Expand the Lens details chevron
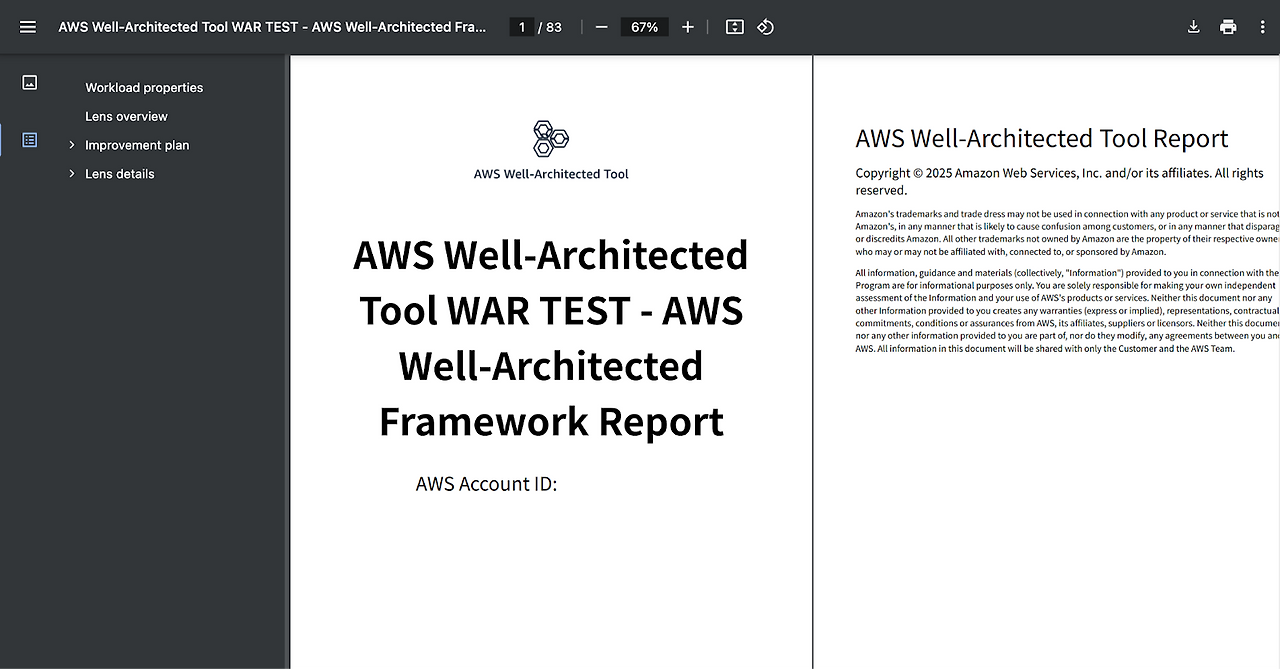Viewport: 1280px width, 669px height. click(72, 174)
